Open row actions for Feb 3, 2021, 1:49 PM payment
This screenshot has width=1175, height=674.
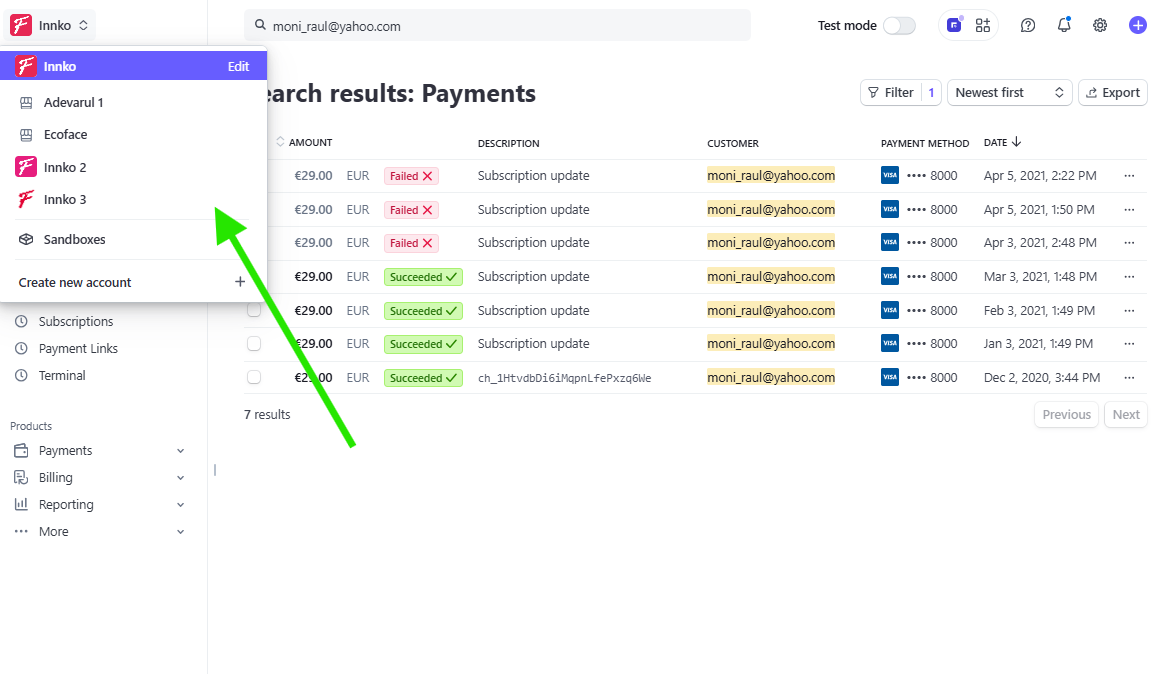(x=1129, y=310)
